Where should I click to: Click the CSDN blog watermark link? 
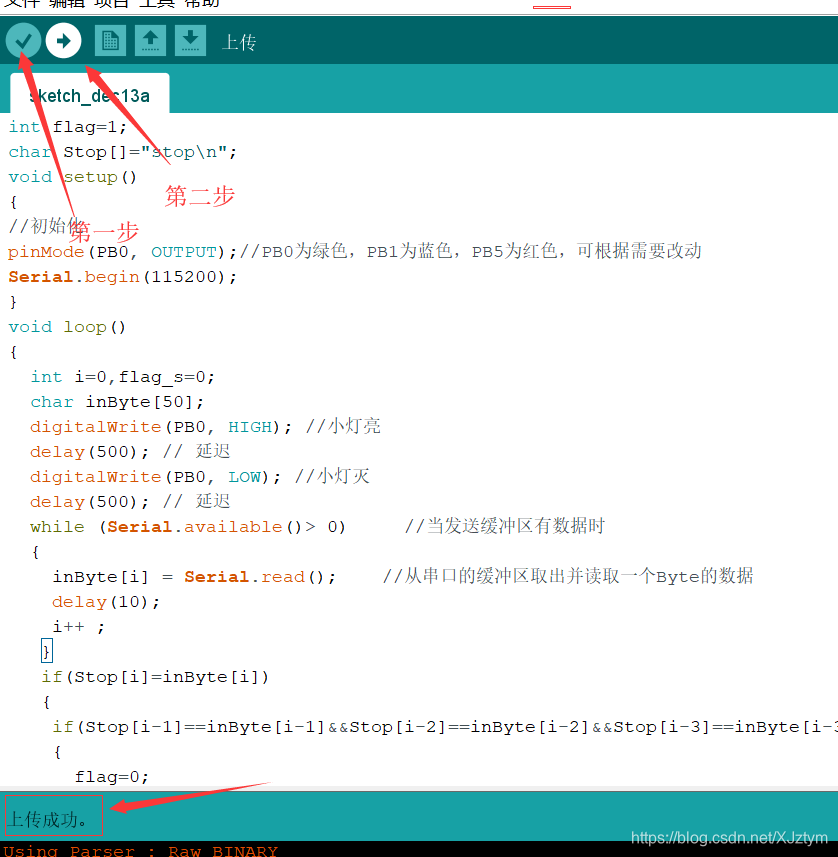point(728,836)
